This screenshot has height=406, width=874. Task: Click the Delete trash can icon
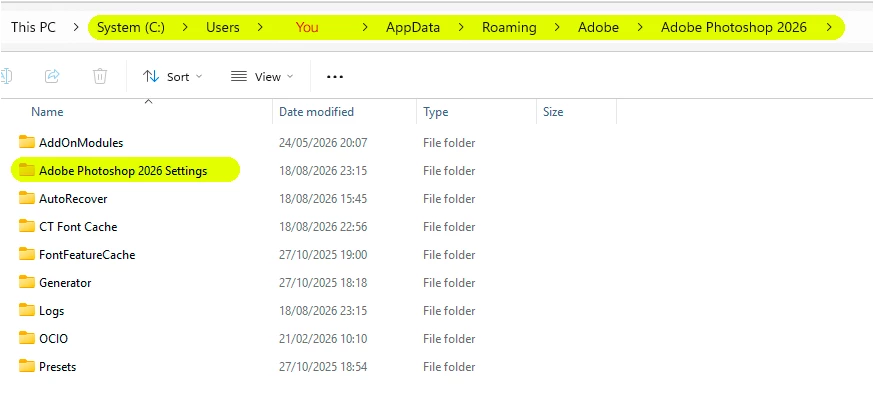tap(100, 76)
